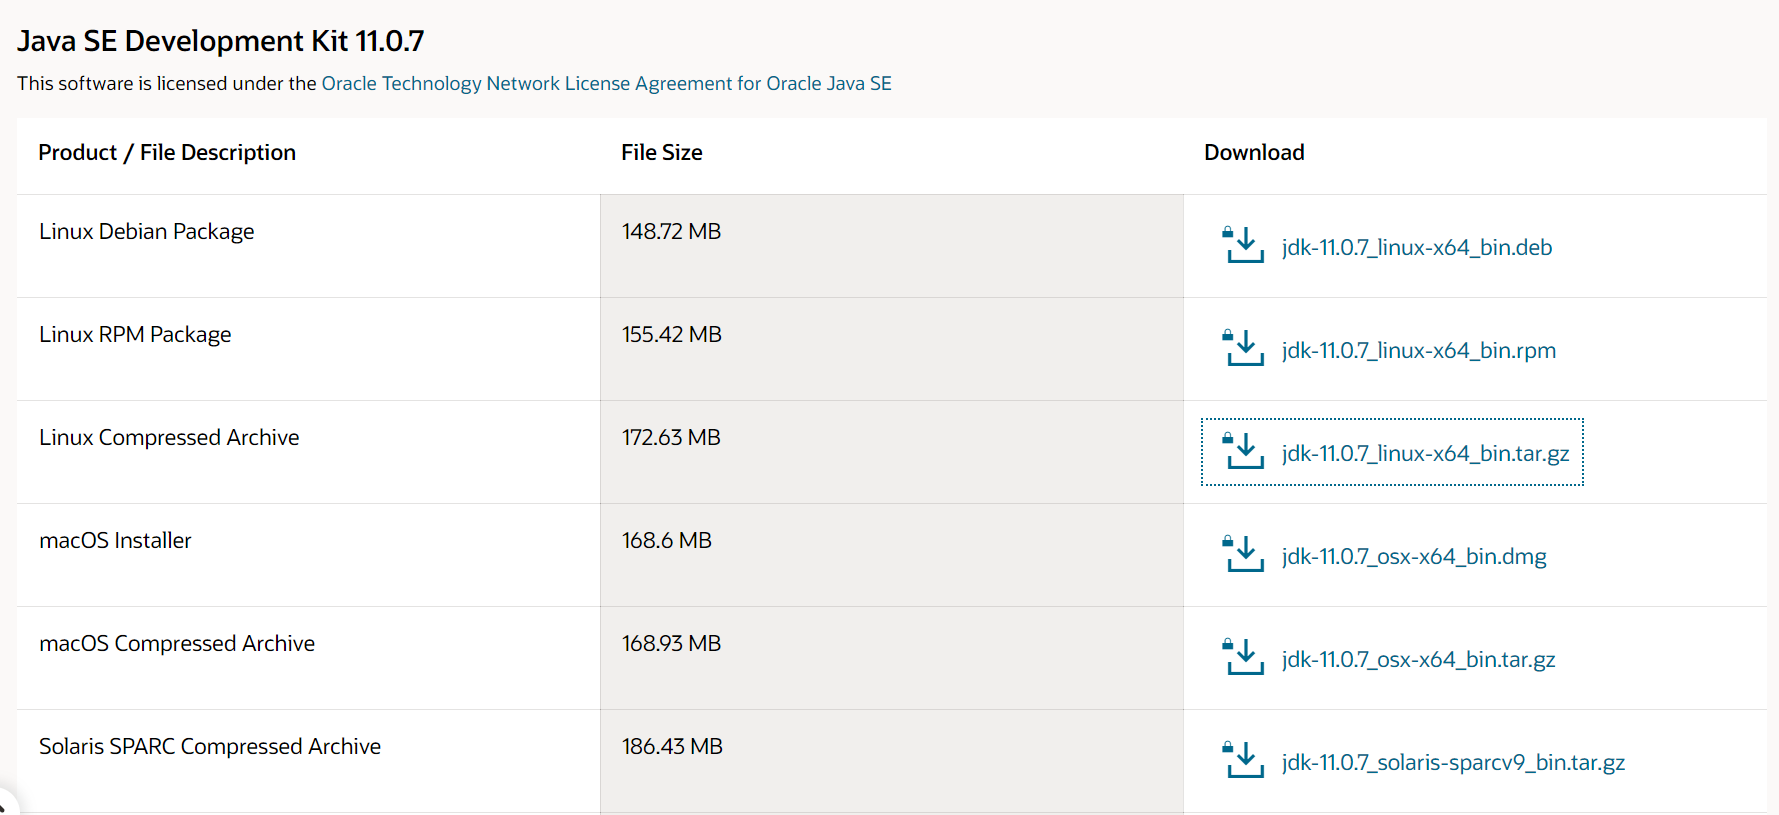
Task: Select the 'Solaris SPARC Compressed Archive' text
Action: pos(210,746)
